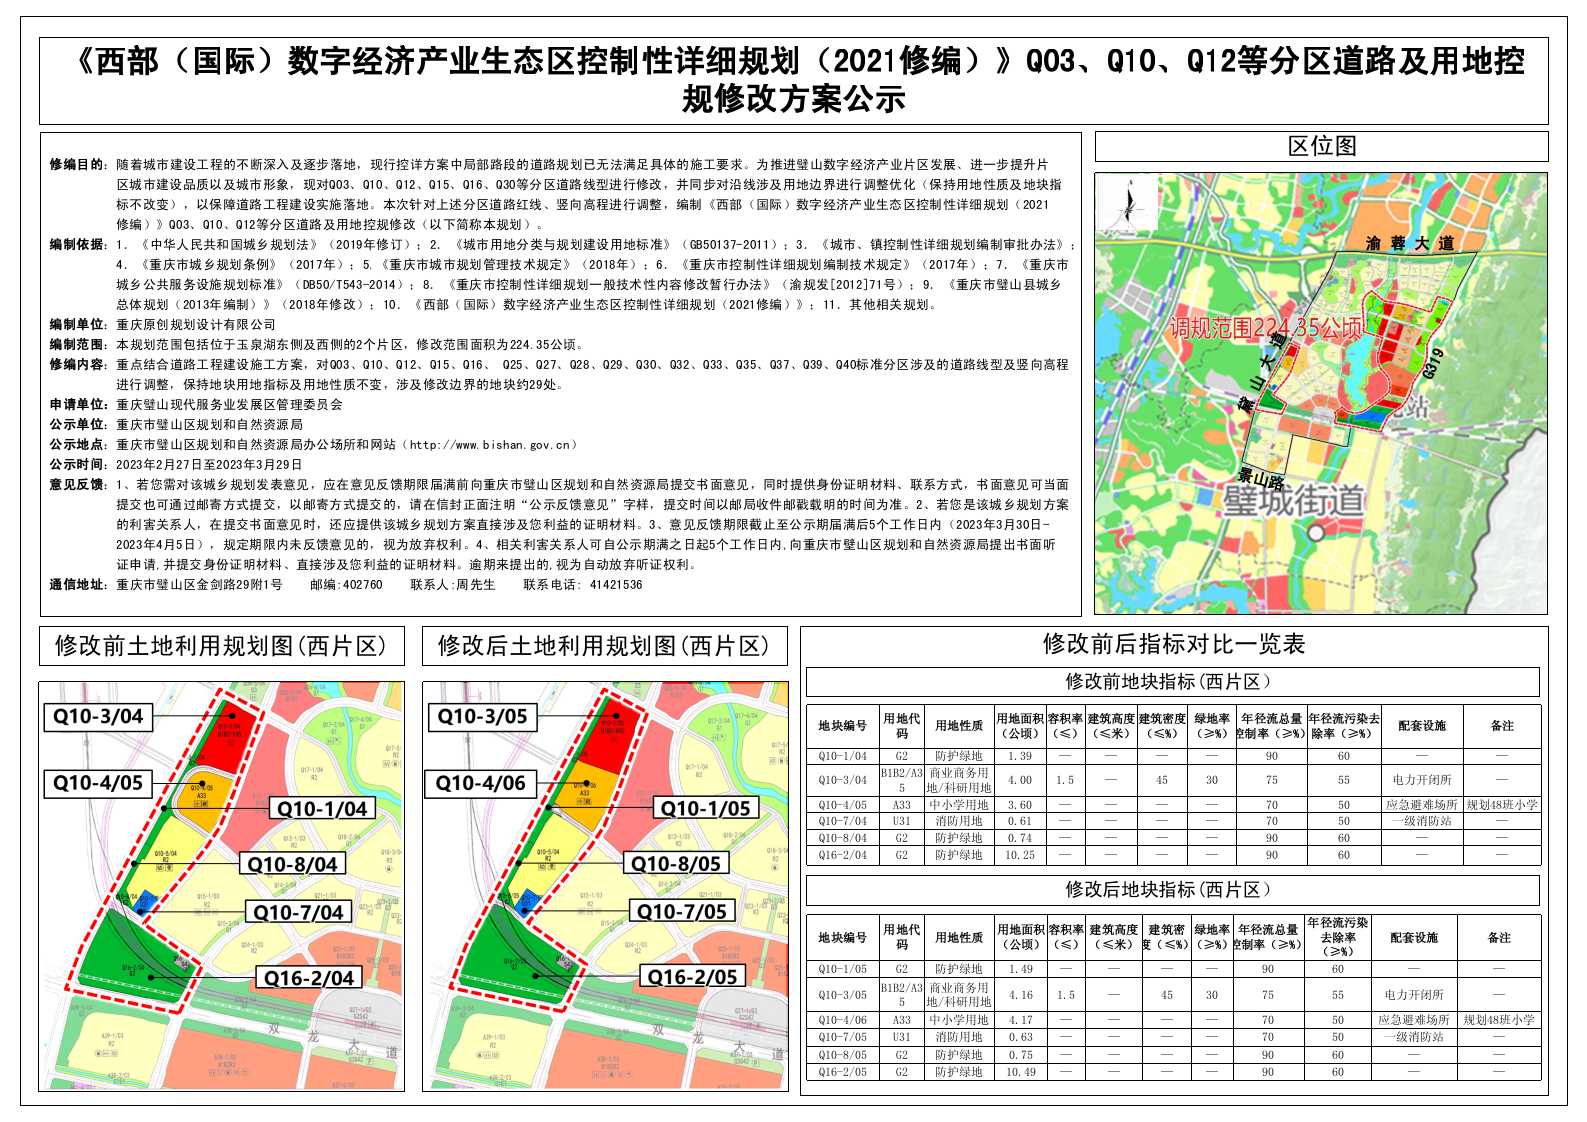Click the 0.74 area cell in the before table

point(1020,838)
